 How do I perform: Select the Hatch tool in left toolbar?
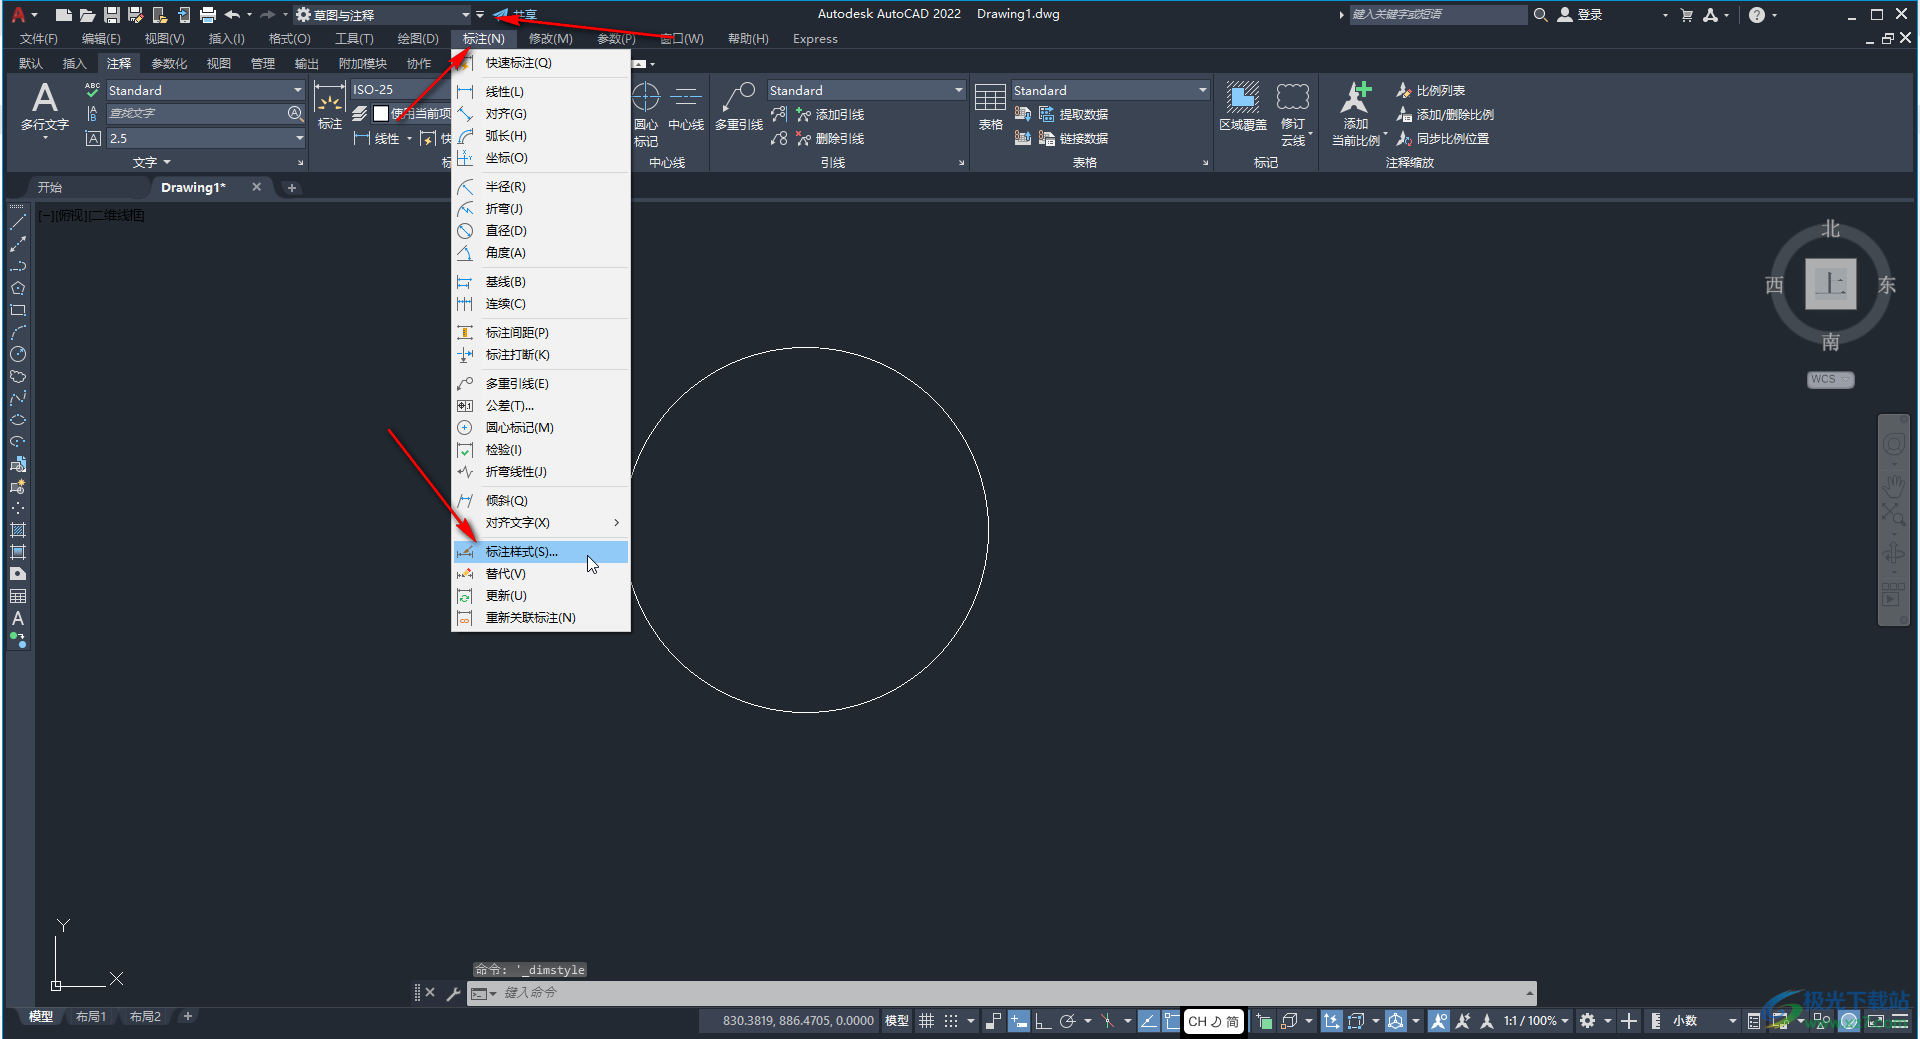(18, 531)
